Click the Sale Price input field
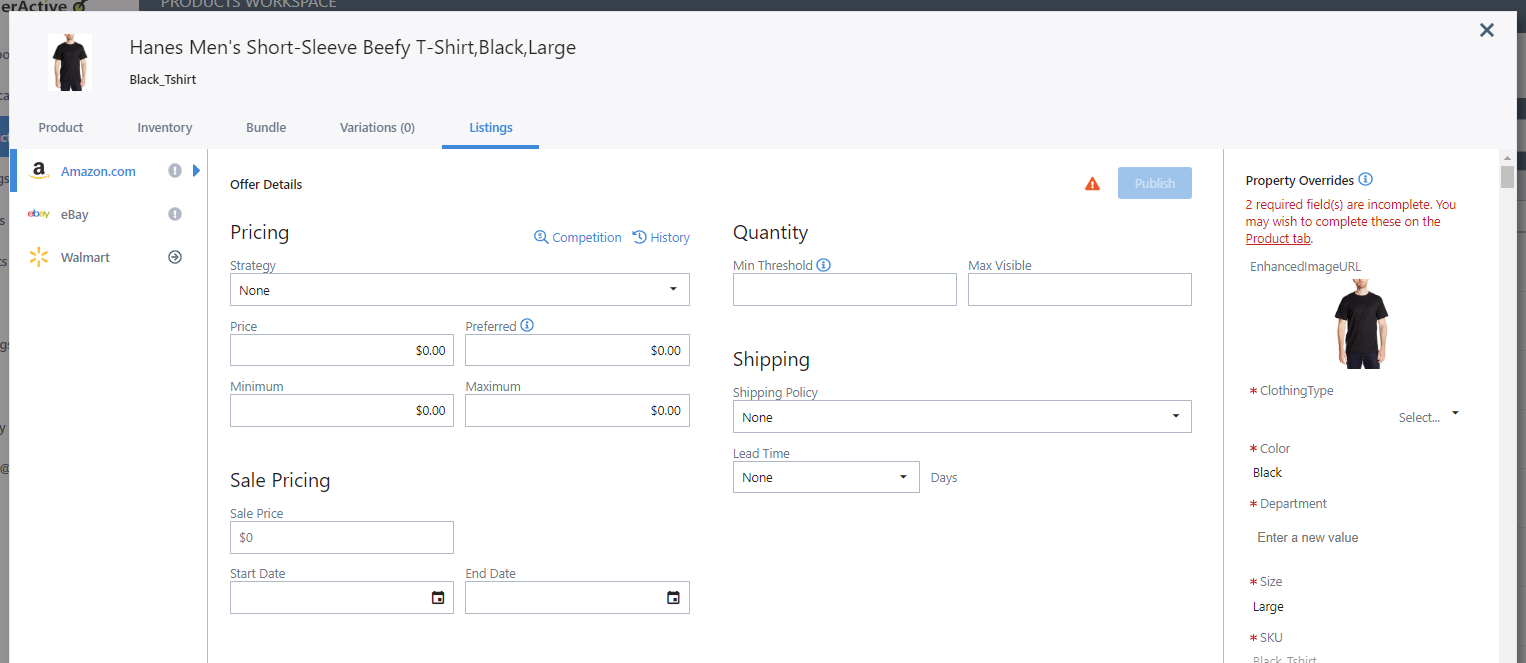This screenshot has height=663, width=1526. (x=342, y=537)
